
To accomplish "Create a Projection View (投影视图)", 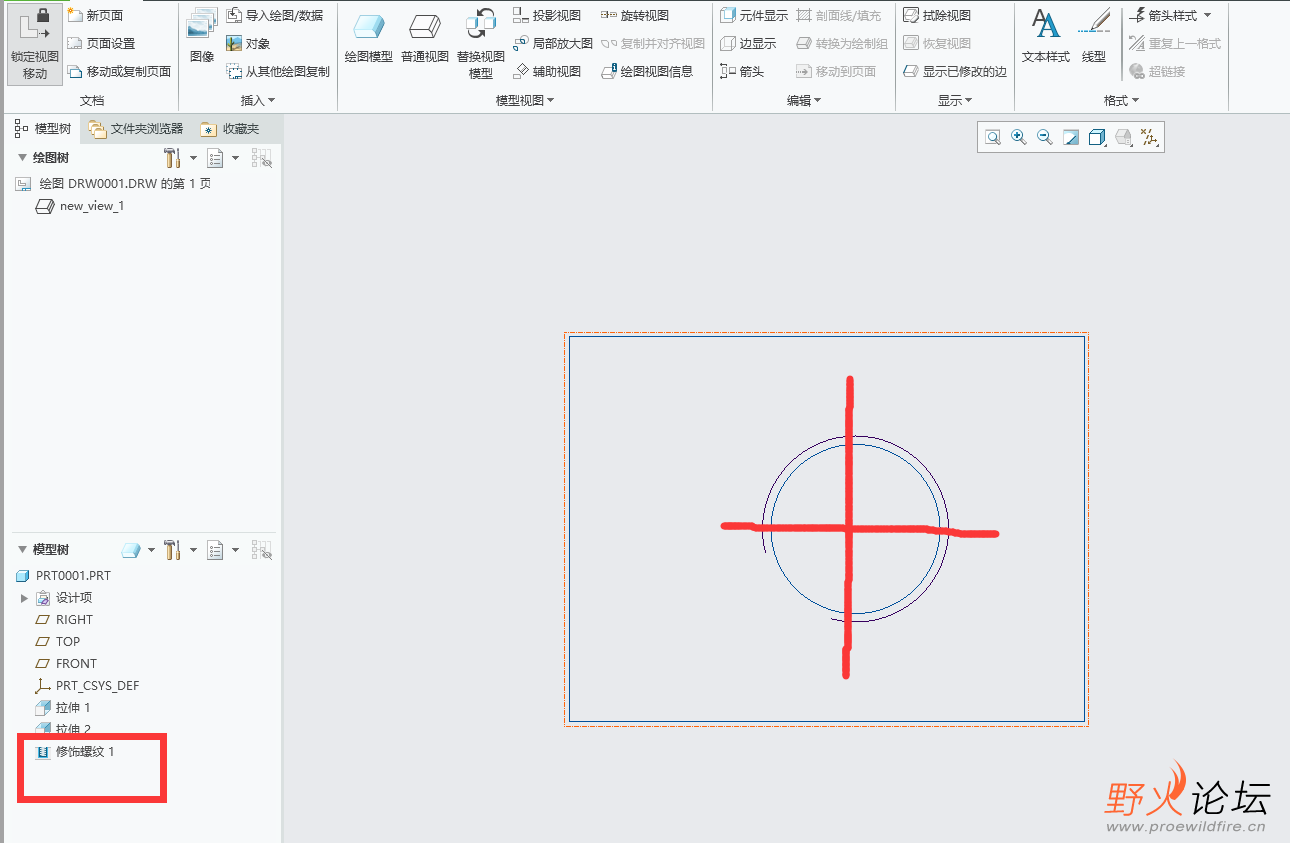I will point(547,15).
